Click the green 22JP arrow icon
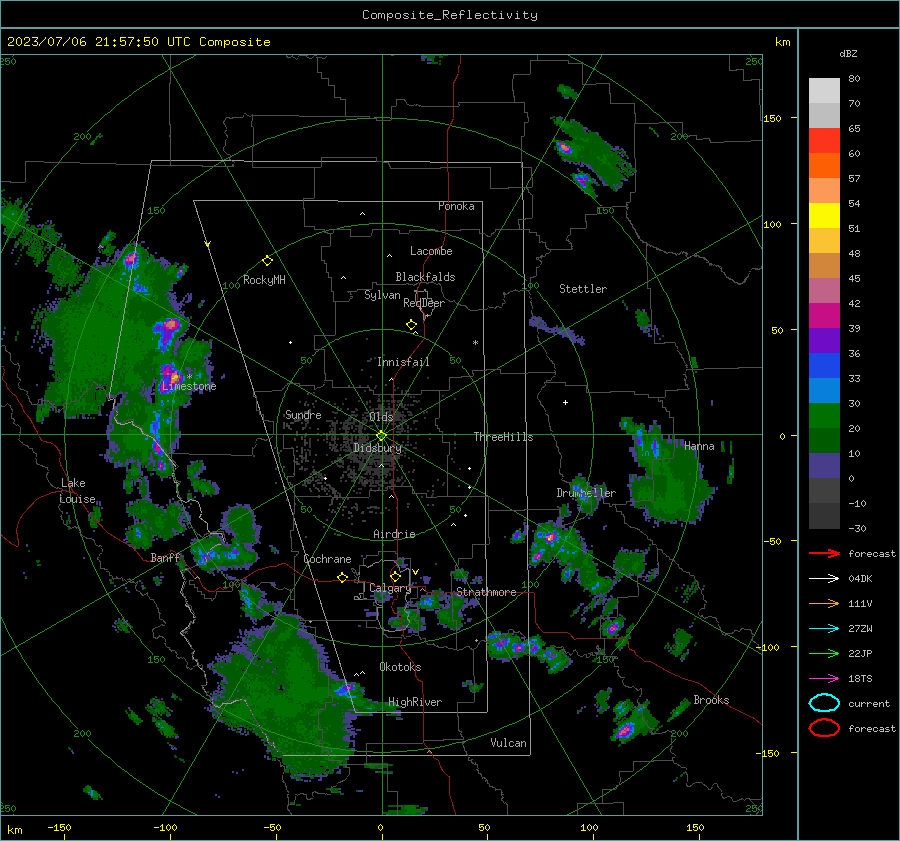Screen dimensions: 900x841 click(x=824, y=653)
